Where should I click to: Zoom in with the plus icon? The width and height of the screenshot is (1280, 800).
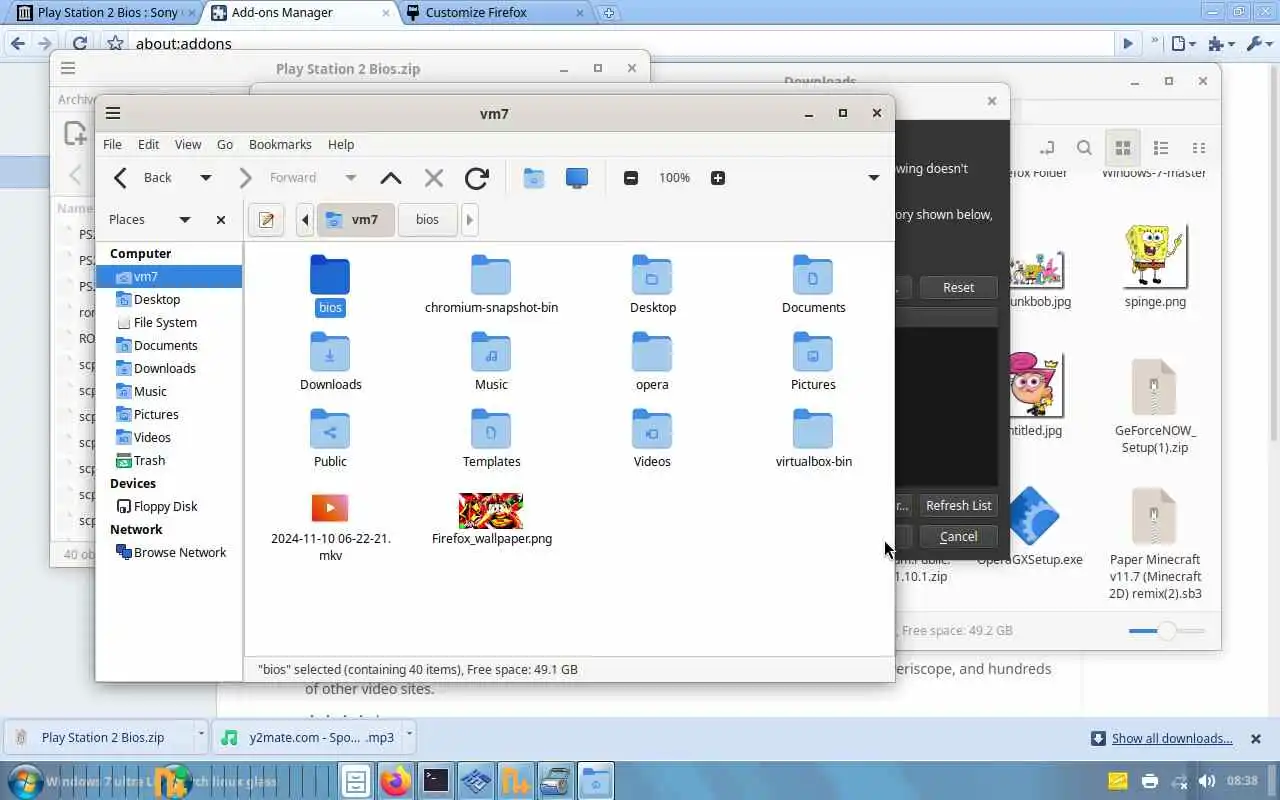(718, 178)
